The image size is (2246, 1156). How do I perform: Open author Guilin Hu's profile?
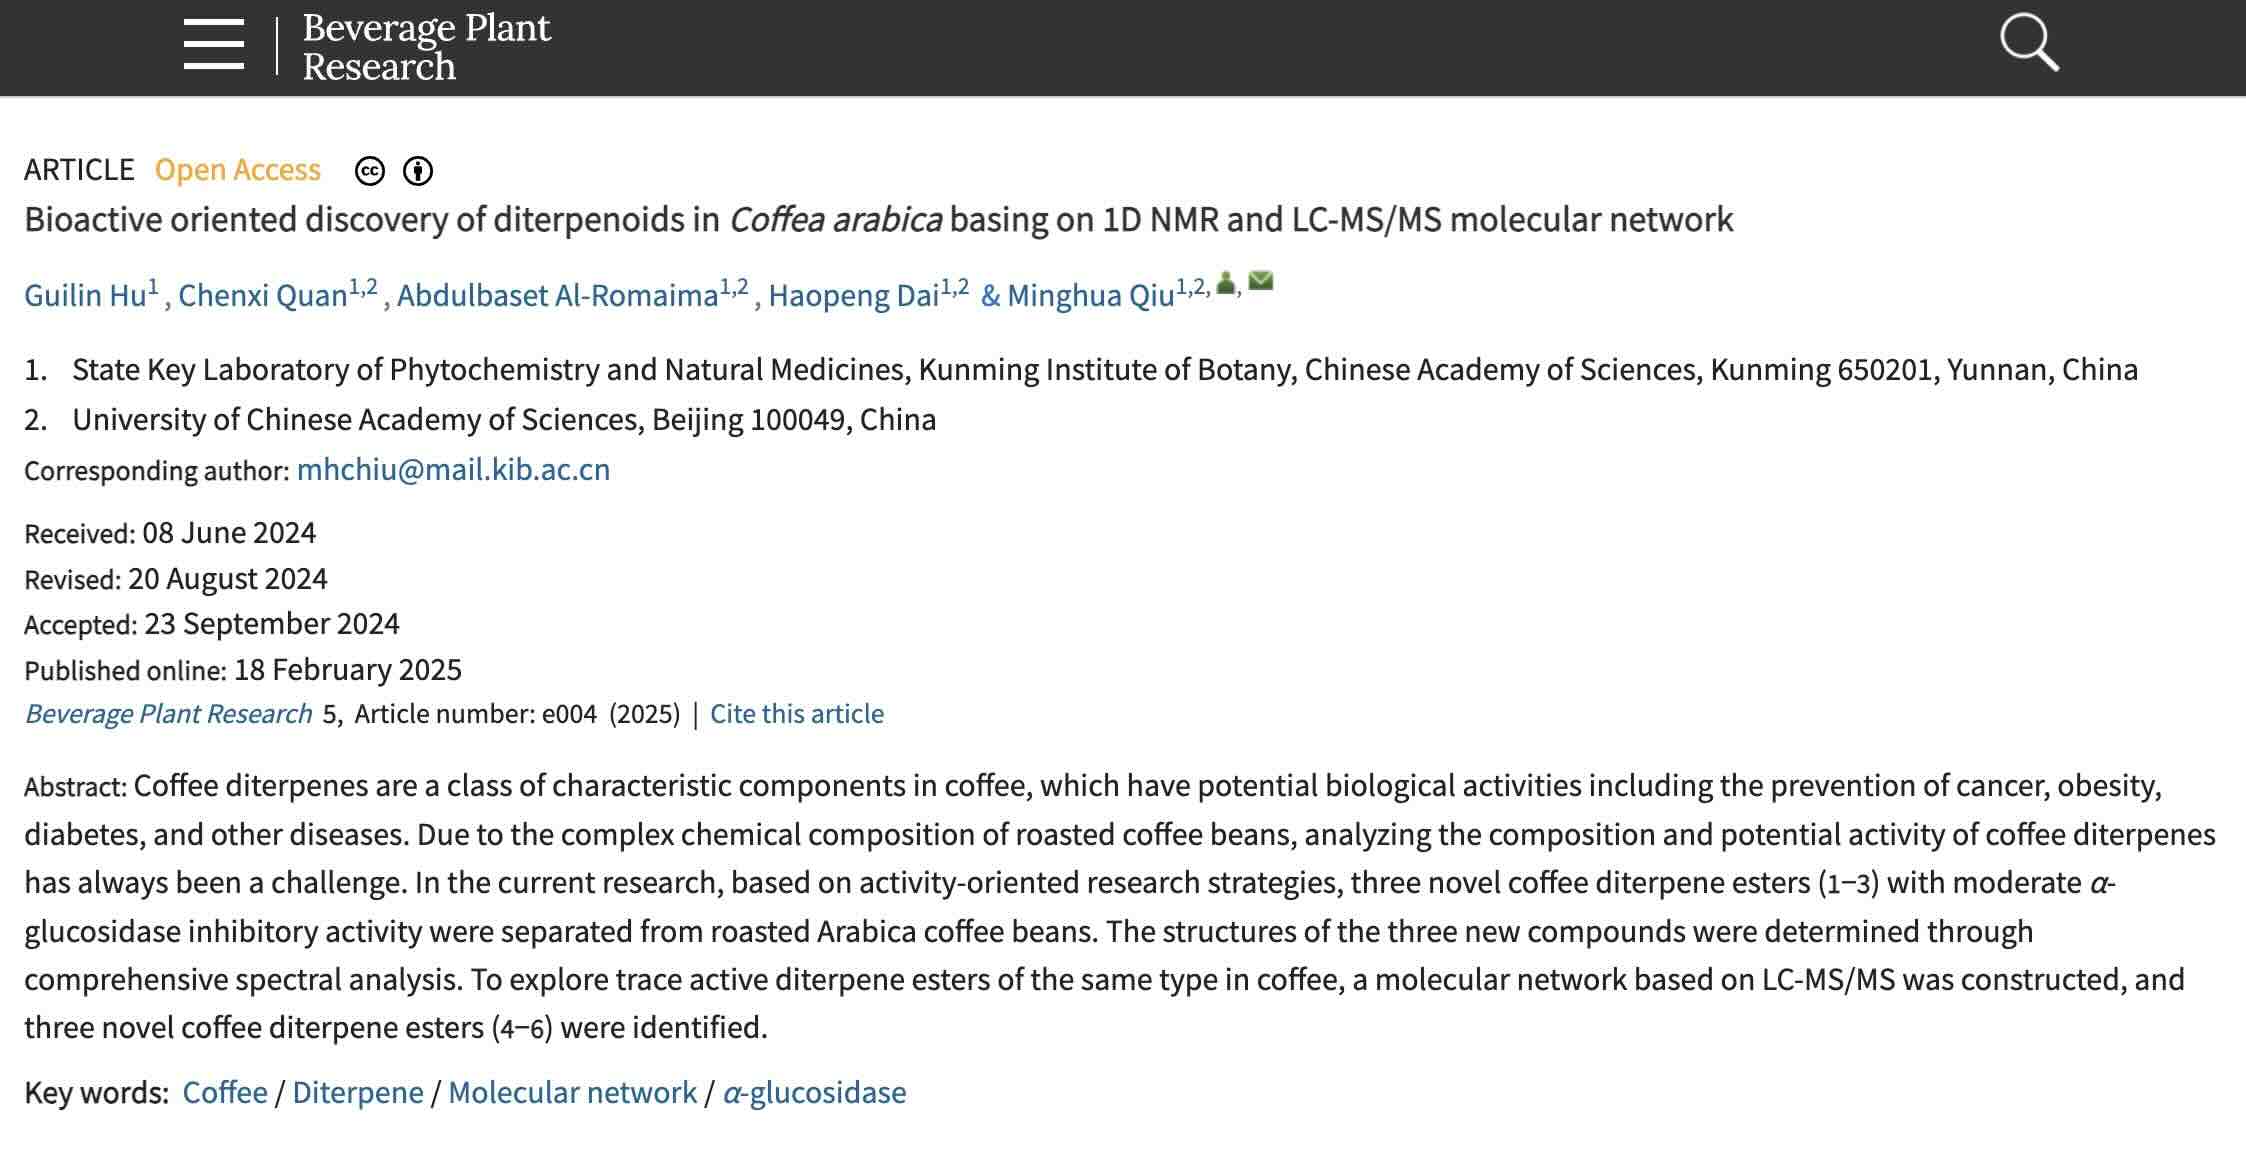85,295
